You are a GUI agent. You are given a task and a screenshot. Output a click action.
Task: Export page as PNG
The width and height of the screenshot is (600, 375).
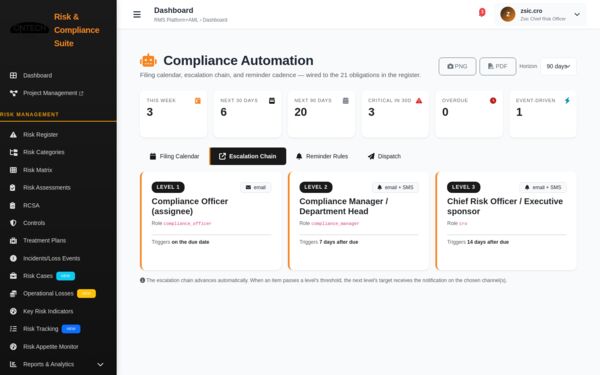pos(457,66)
